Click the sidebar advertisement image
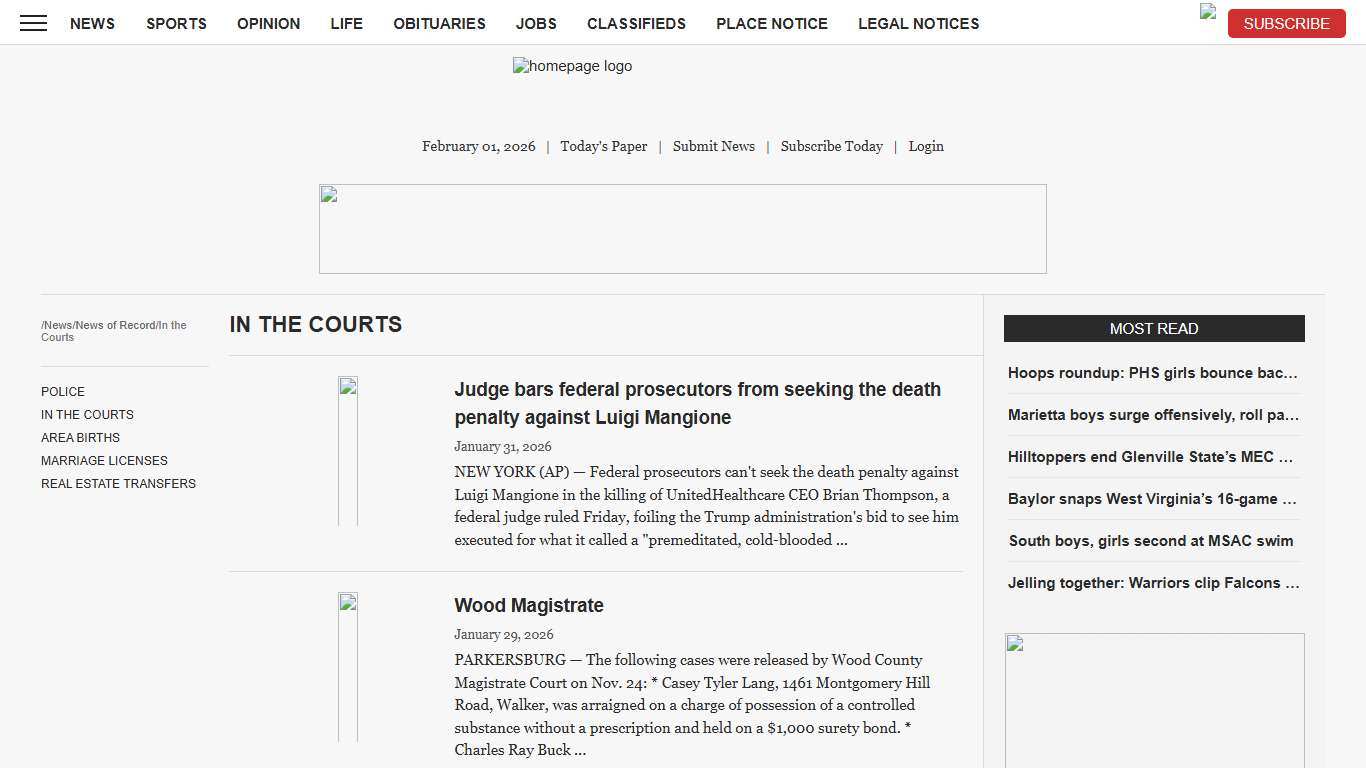This screenshot has height=768, width=1366. (x=1155, y=700)
